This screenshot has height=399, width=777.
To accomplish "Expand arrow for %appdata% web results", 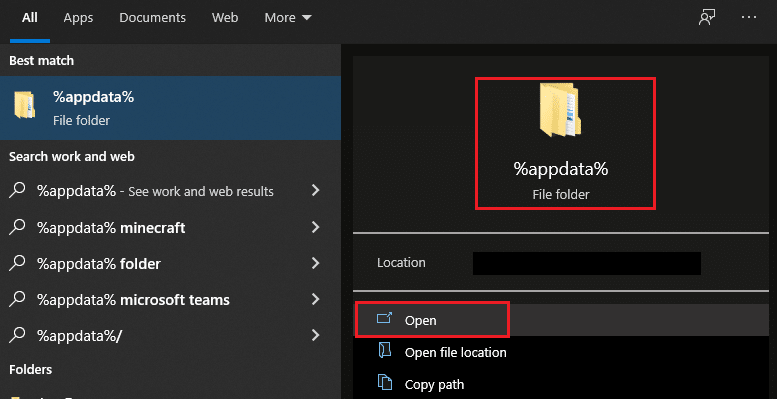I will pyautogui.click(x=315, y=190).
